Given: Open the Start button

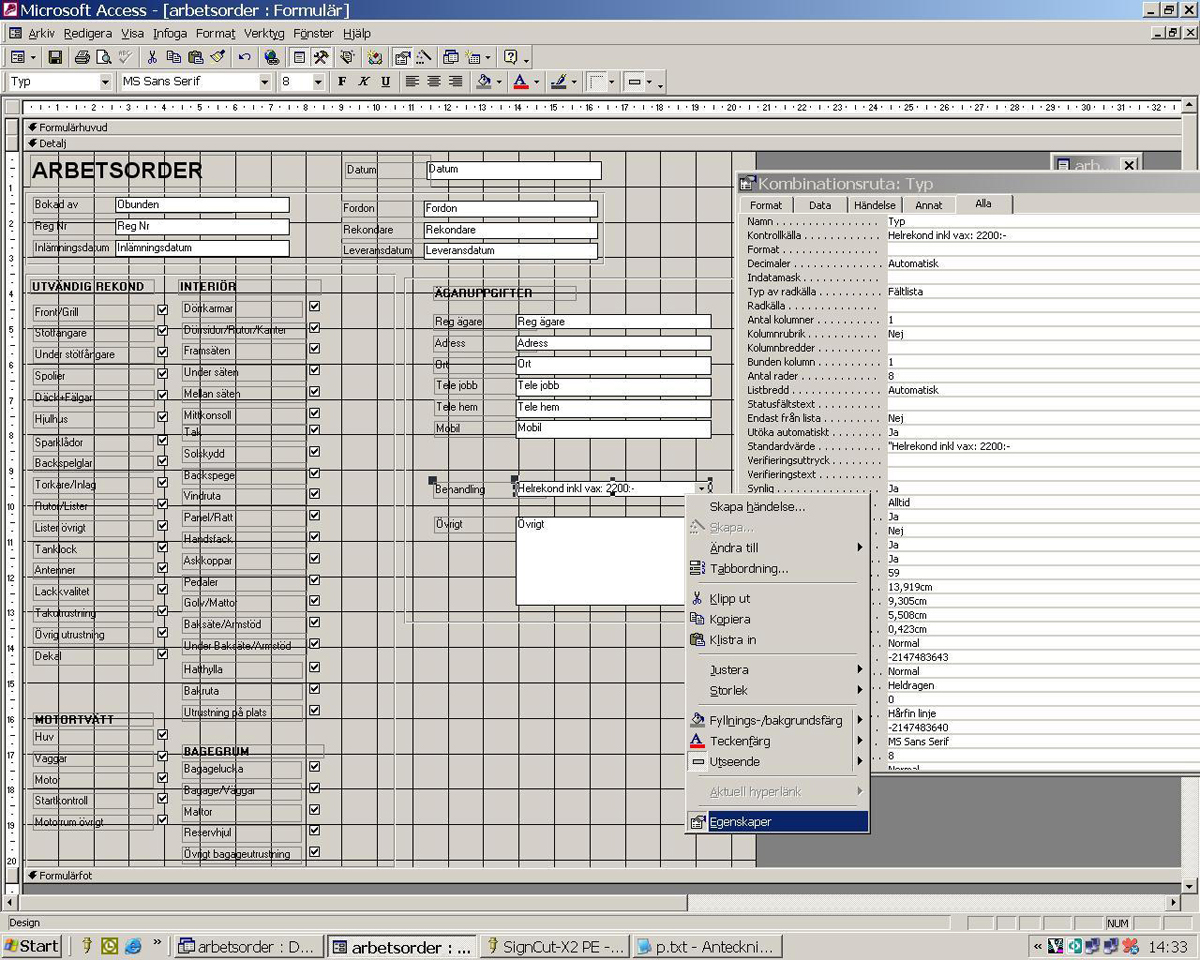Looking at the screenshot, I should (x=32, y=946).
